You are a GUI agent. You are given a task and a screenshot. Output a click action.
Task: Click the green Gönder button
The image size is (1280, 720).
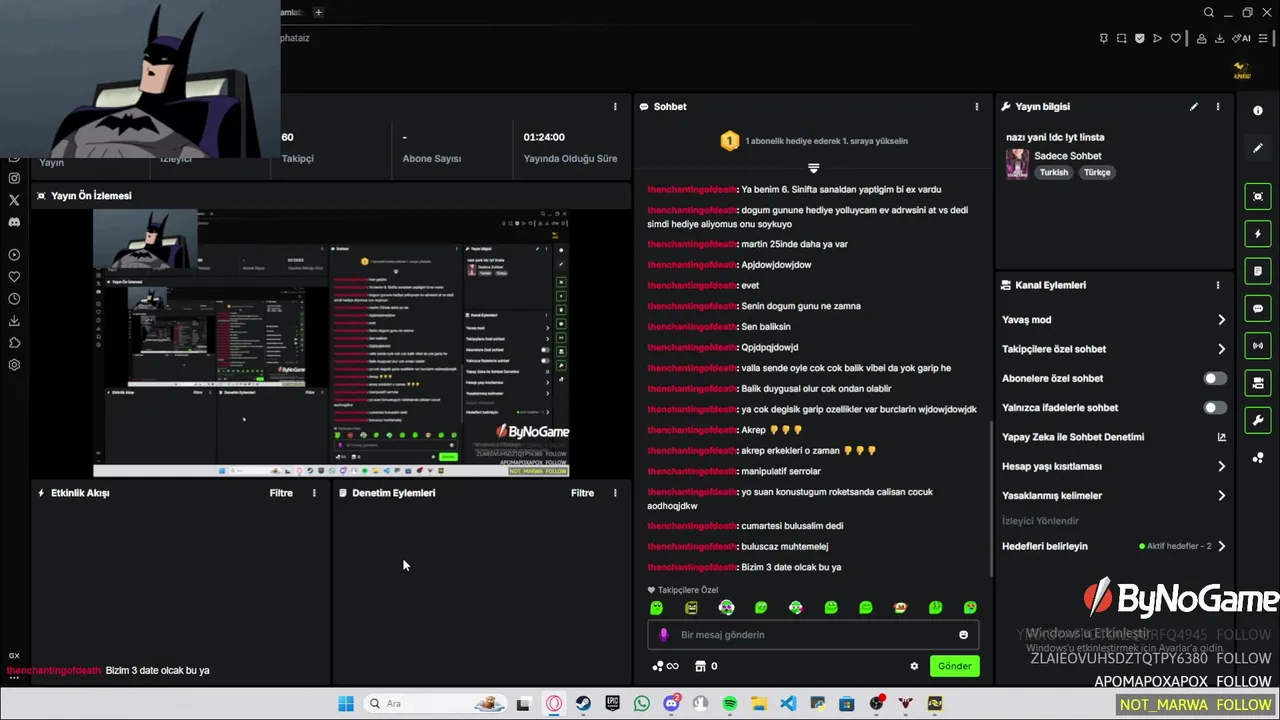tap(954, 666)
